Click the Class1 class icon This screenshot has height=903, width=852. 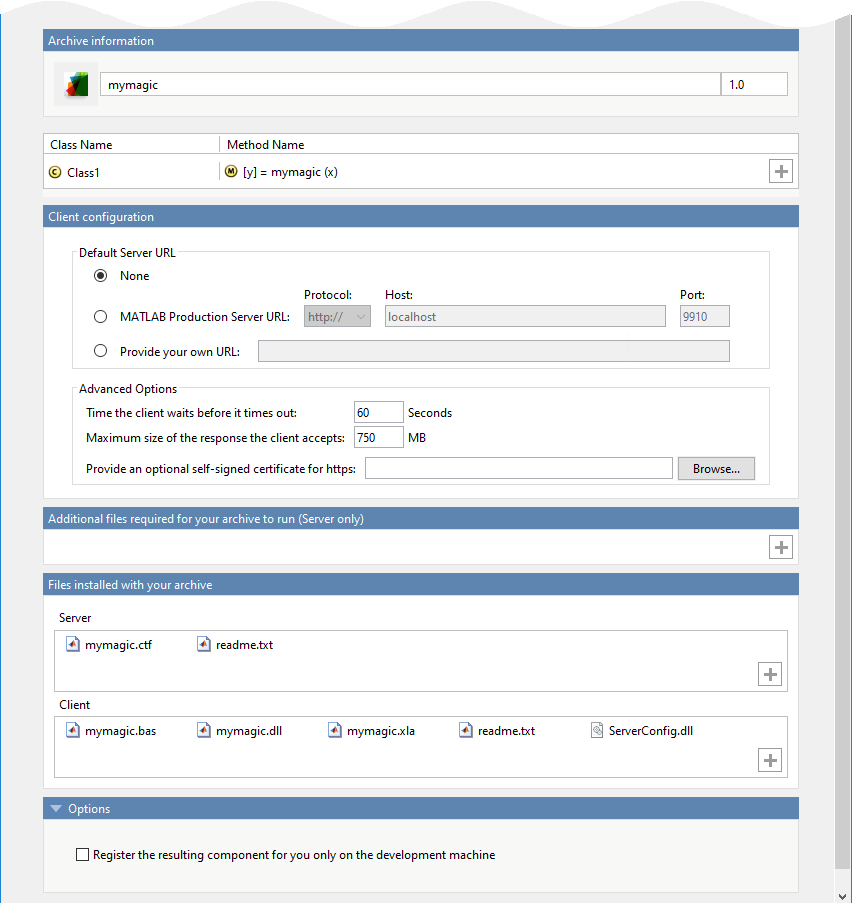(55, 172)
